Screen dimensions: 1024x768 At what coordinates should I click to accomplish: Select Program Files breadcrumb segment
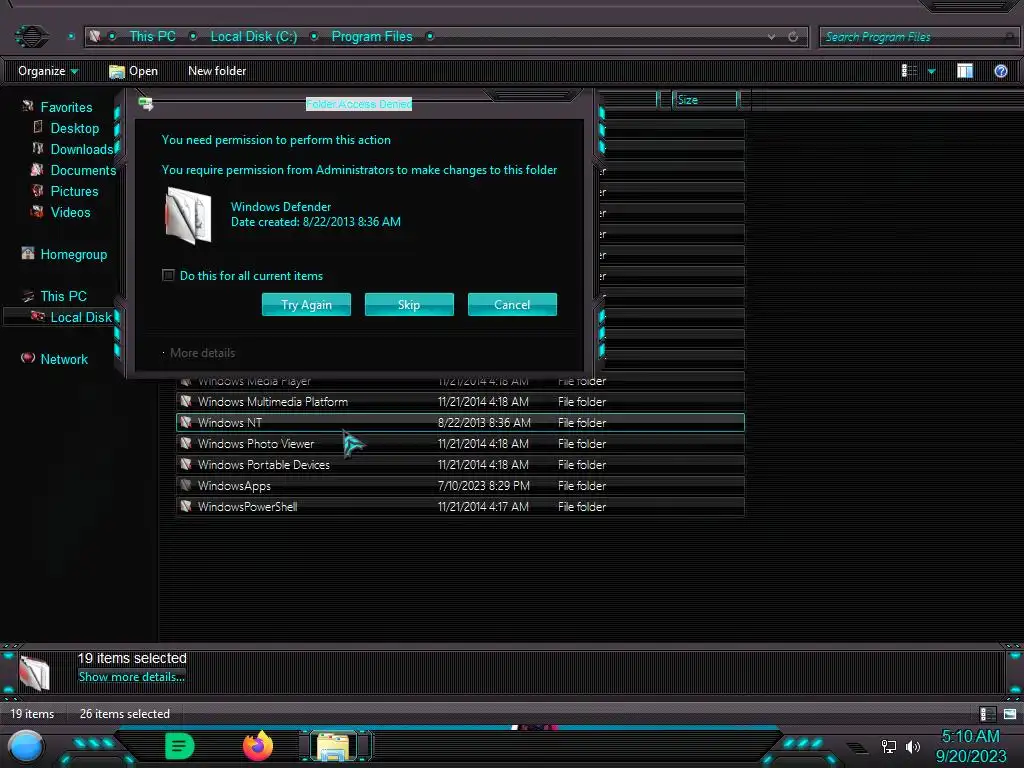[372, 37]
